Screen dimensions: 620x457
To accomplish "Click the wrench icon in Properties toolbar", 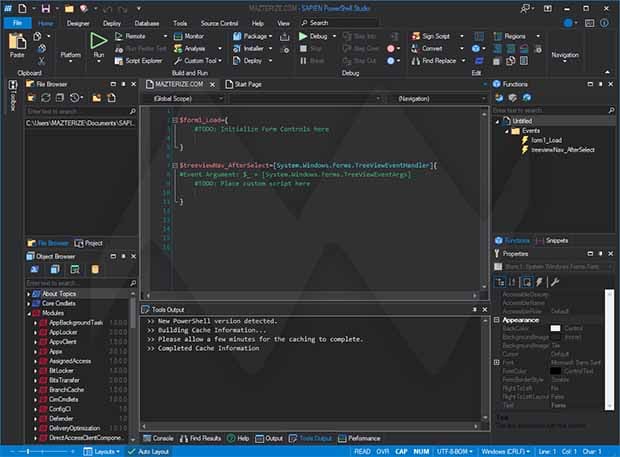I will [555, 282].
